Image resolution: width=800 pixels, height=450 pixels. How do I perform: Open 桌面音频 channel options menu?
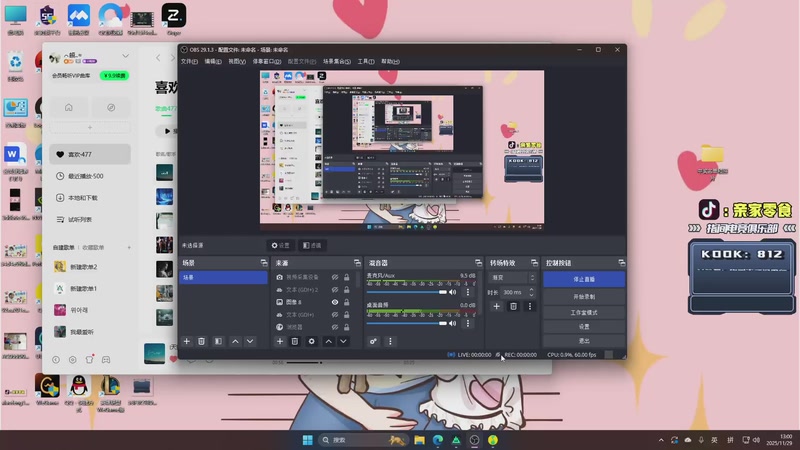point(468,323)
